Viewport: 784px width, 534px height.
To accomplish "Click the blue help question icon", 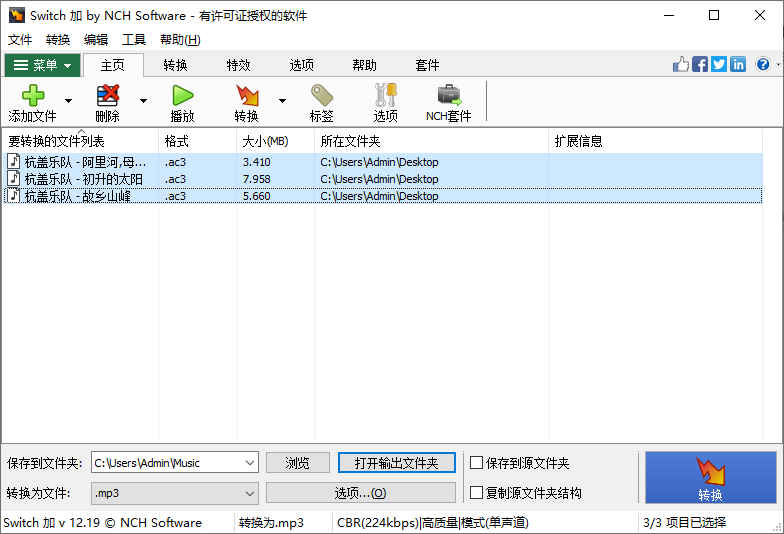I will point(763,64).
